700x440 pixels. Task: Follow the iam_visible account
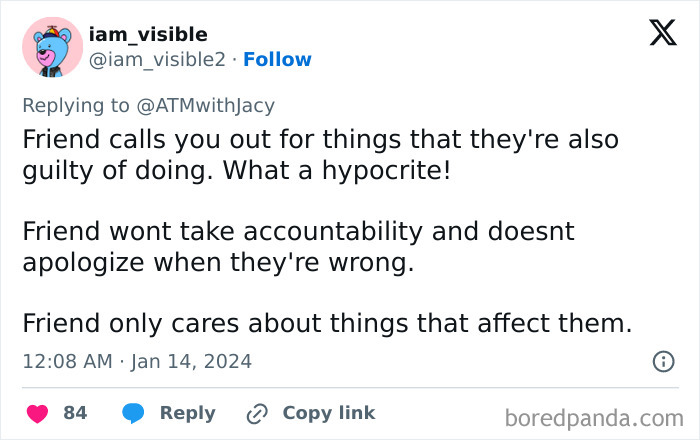pos(277,60)
